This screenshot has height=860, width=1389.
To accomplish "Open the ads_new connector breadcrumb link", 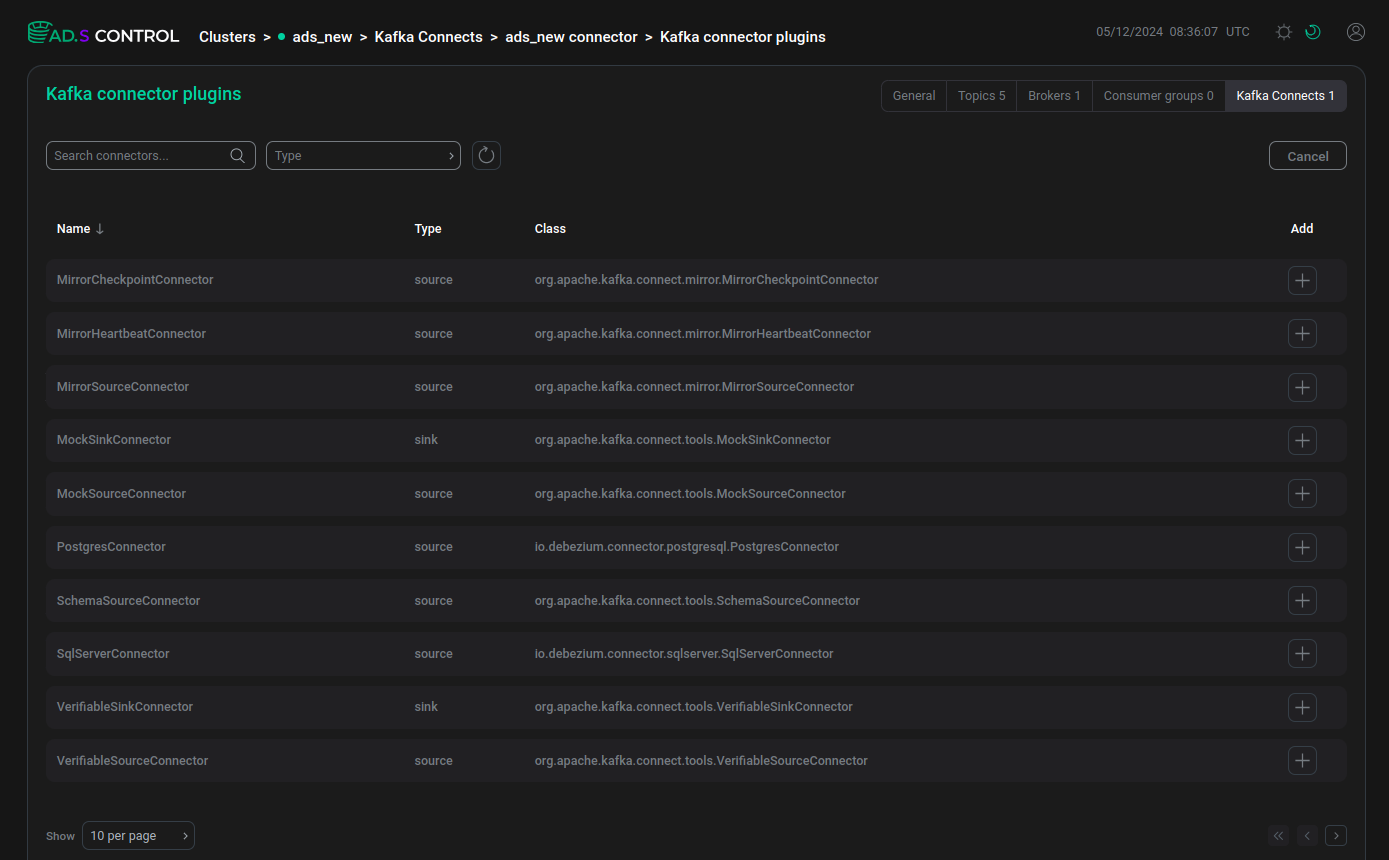I will pos(571,37).
